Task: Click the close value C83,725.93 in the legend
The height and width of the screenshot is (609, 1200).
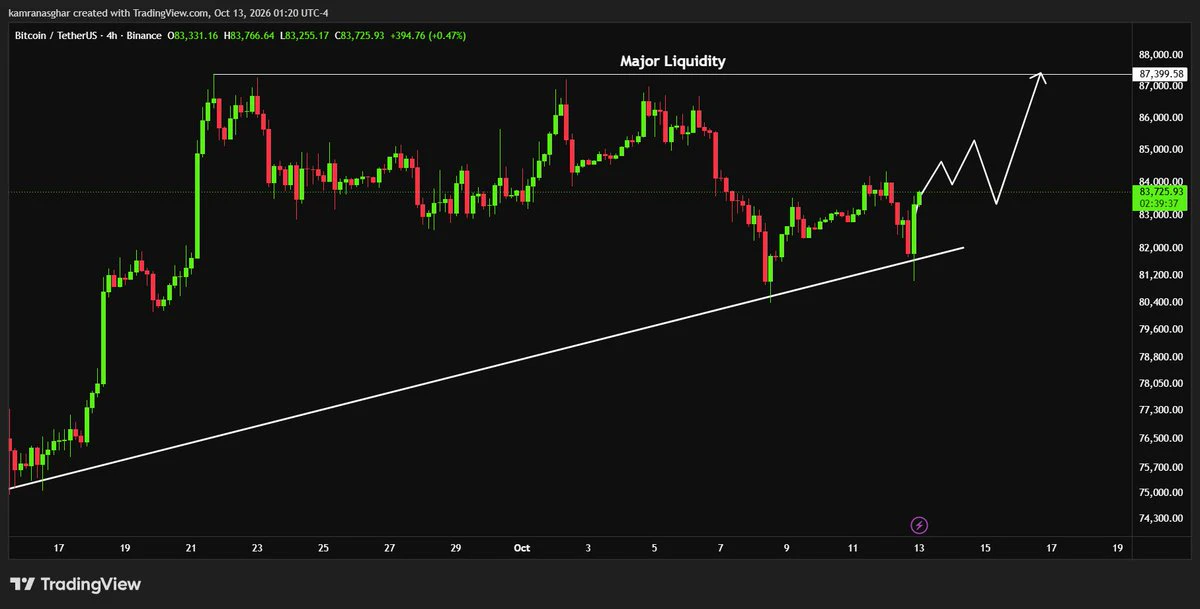Action: coord(357,35)
